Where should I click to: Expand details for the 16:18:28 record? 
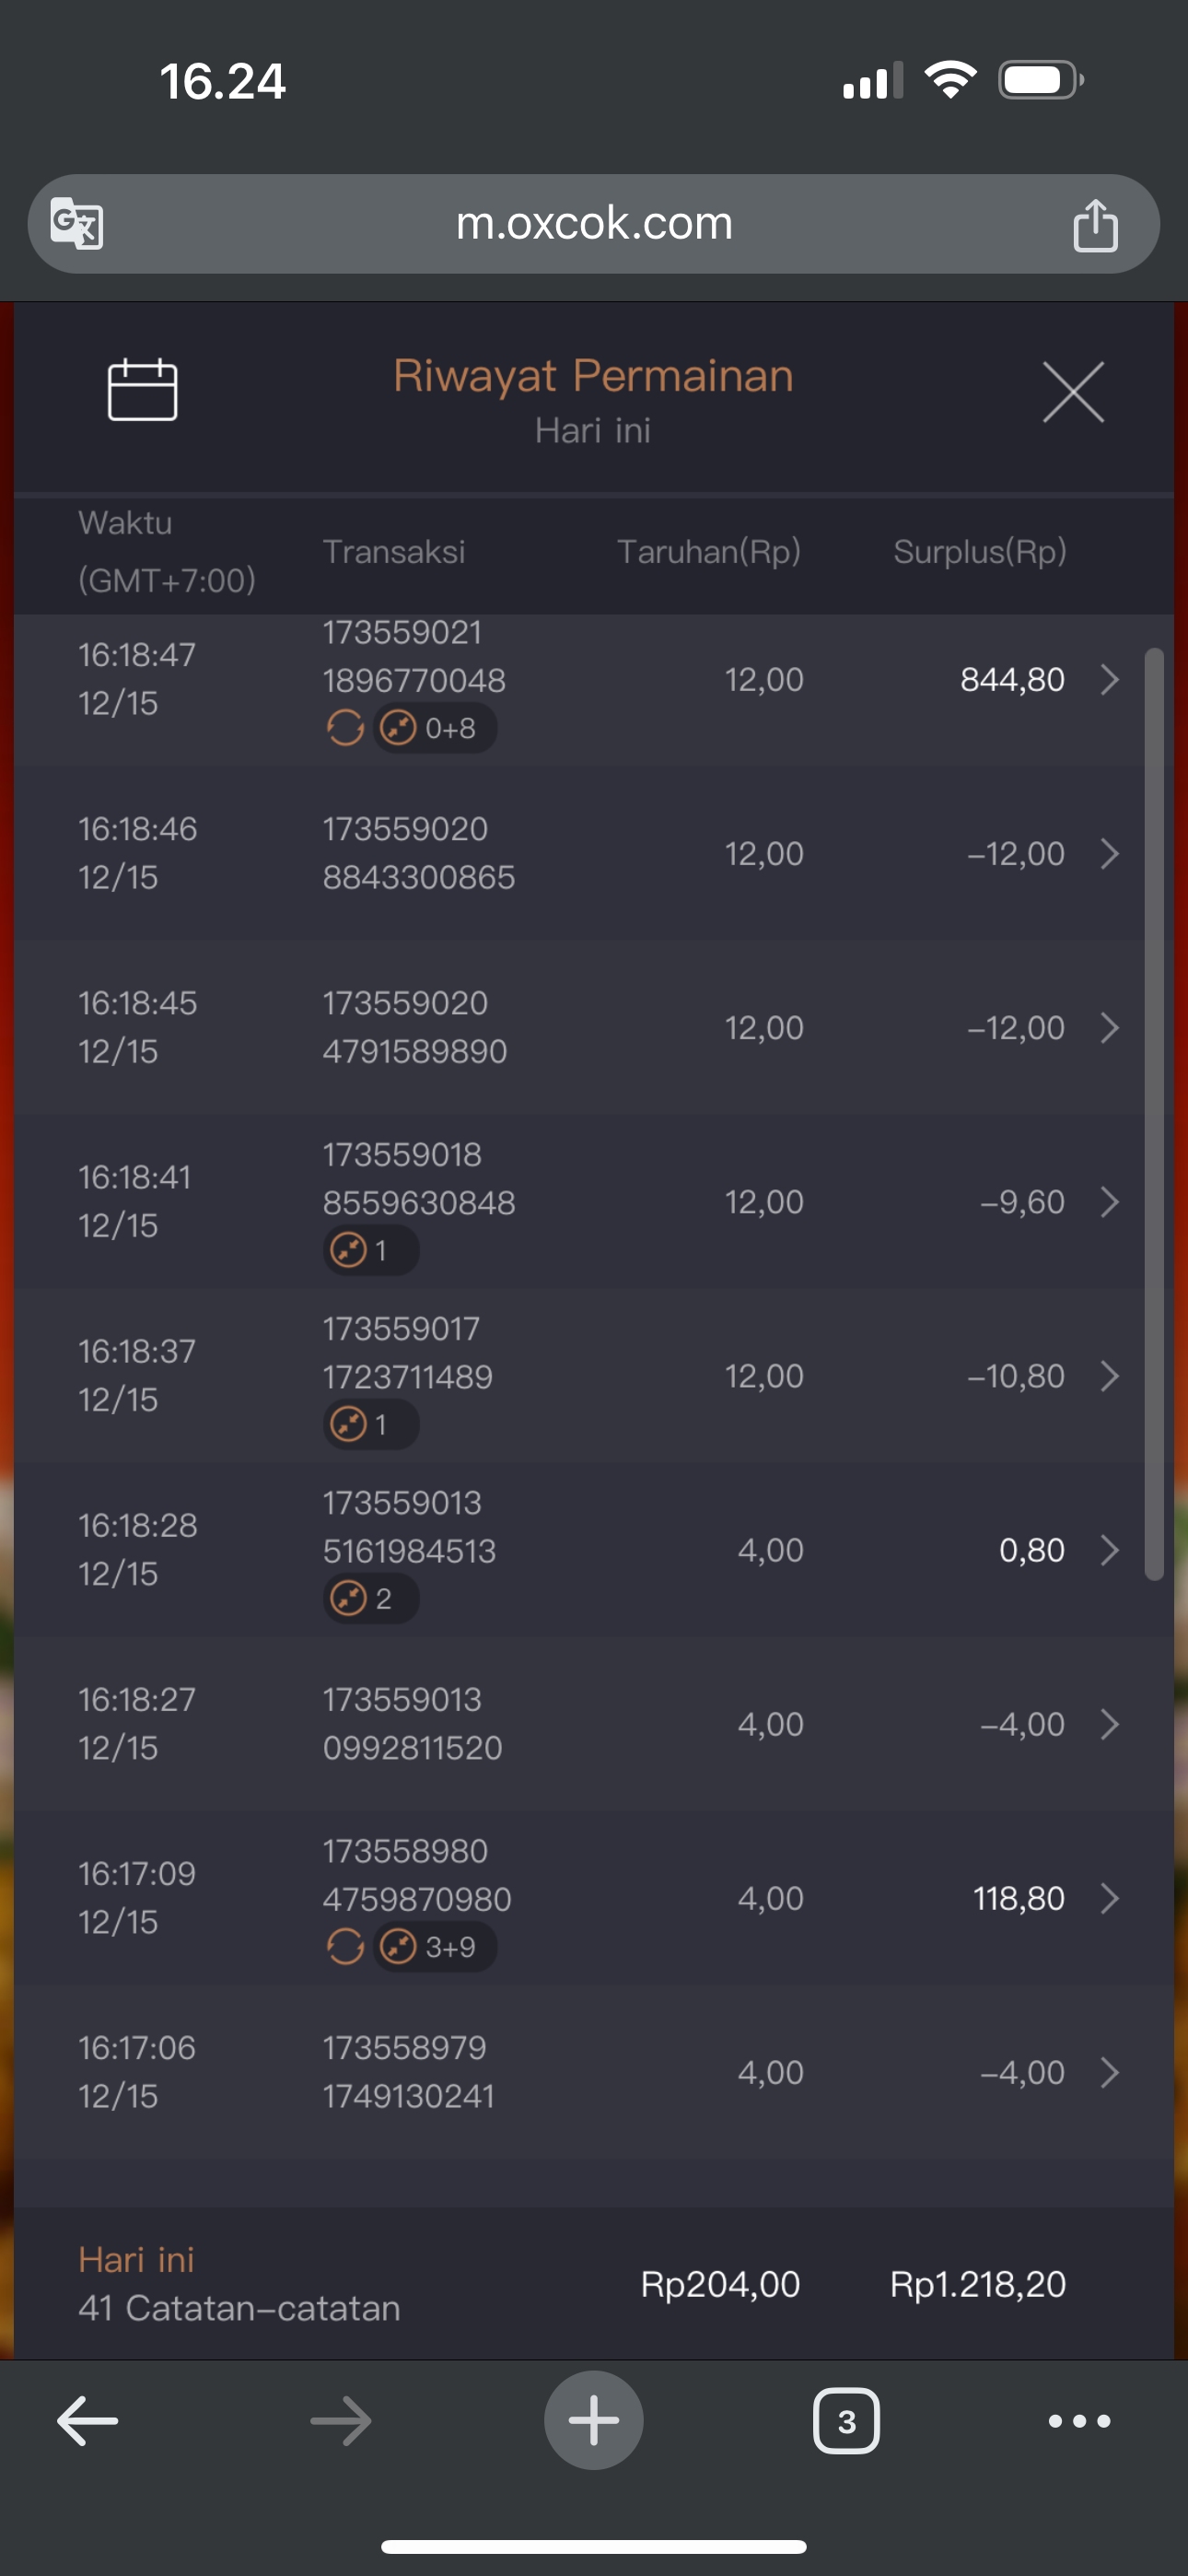(x=1109, y=1550)
